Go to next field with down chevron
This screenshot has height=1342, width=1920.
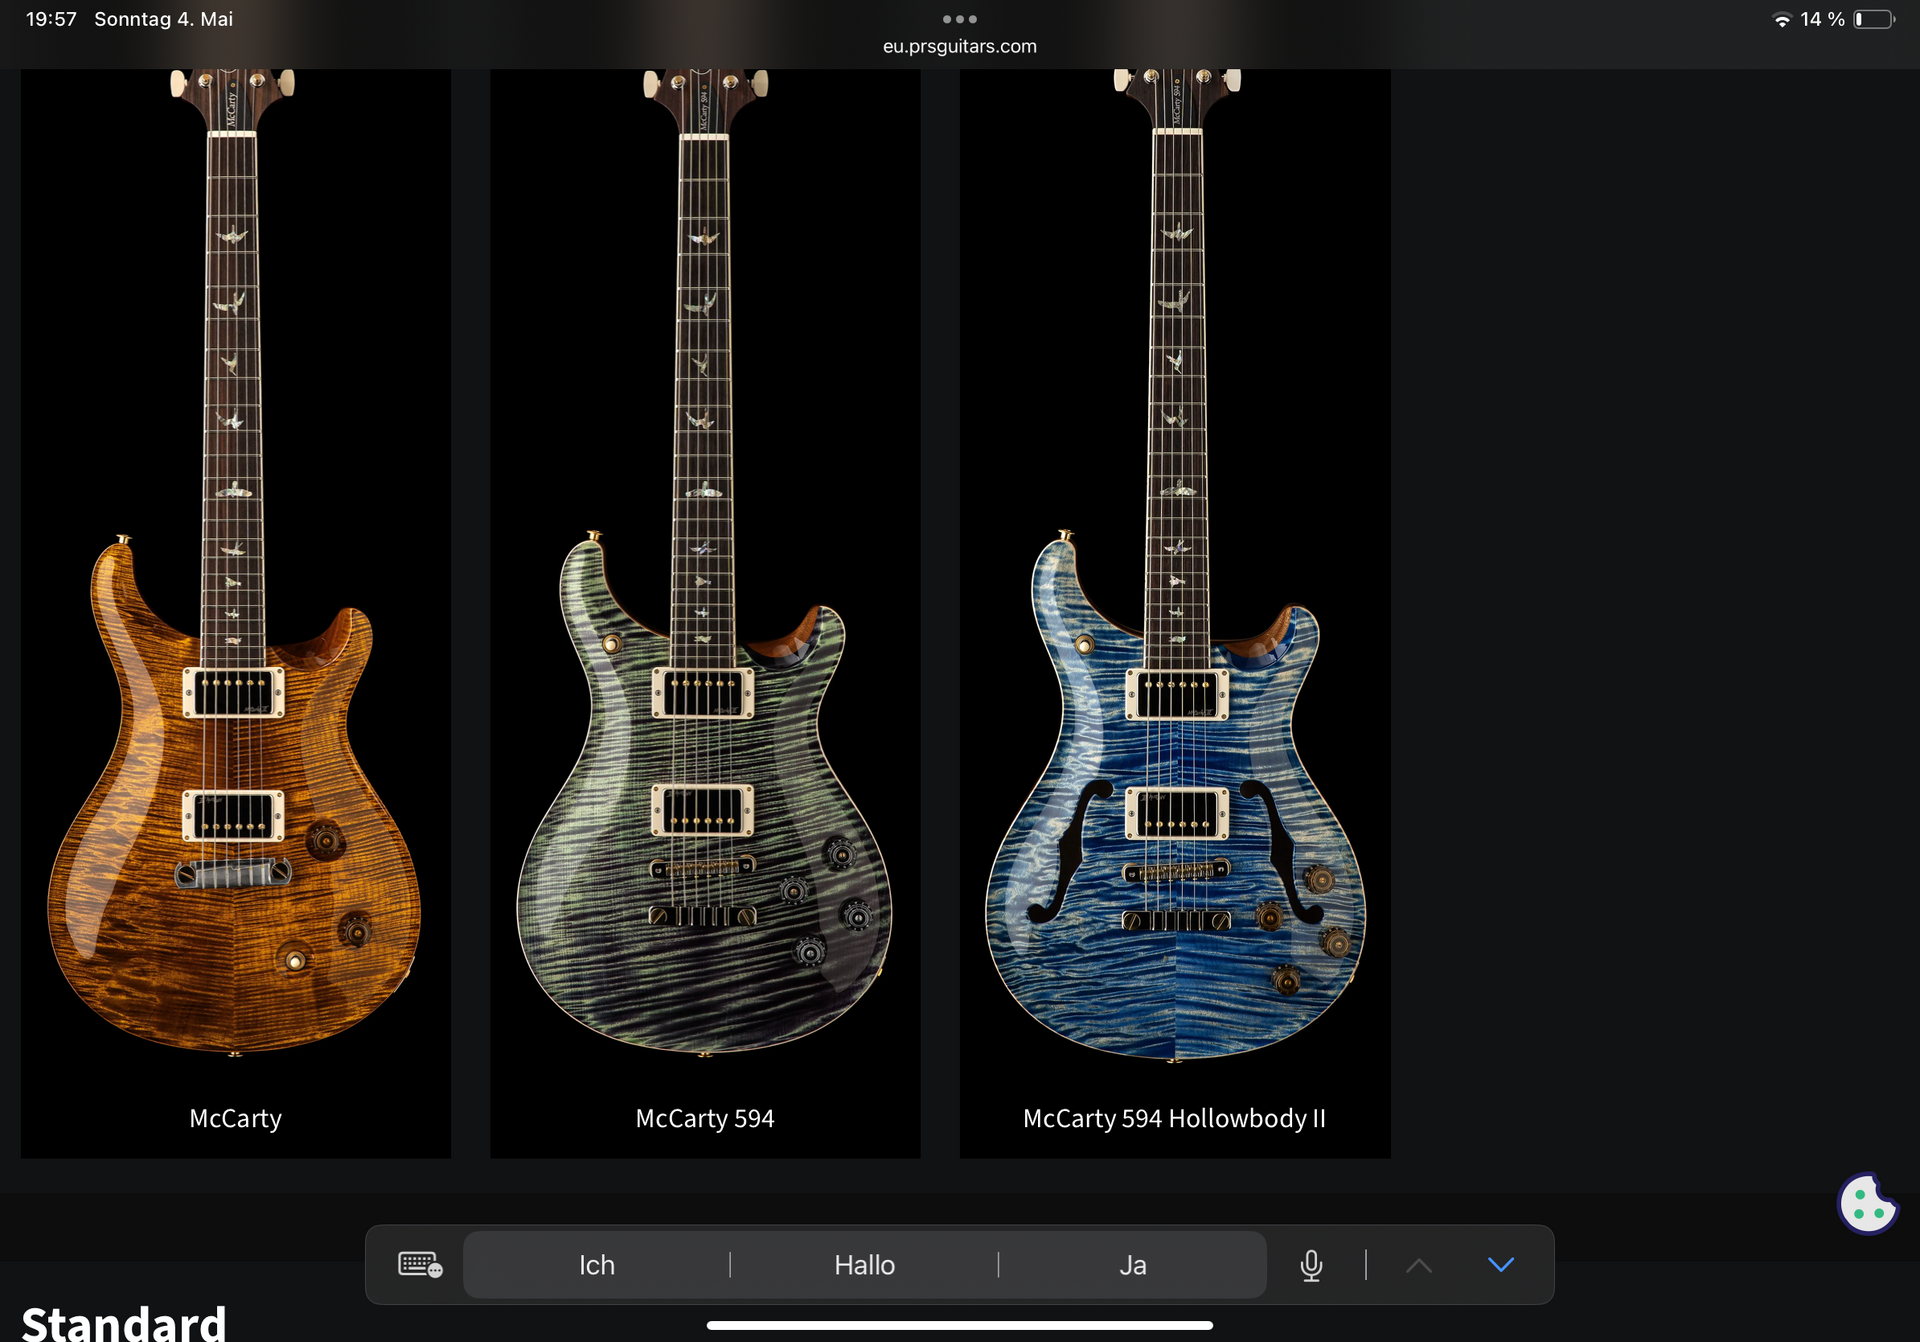pos(1501,1265)
